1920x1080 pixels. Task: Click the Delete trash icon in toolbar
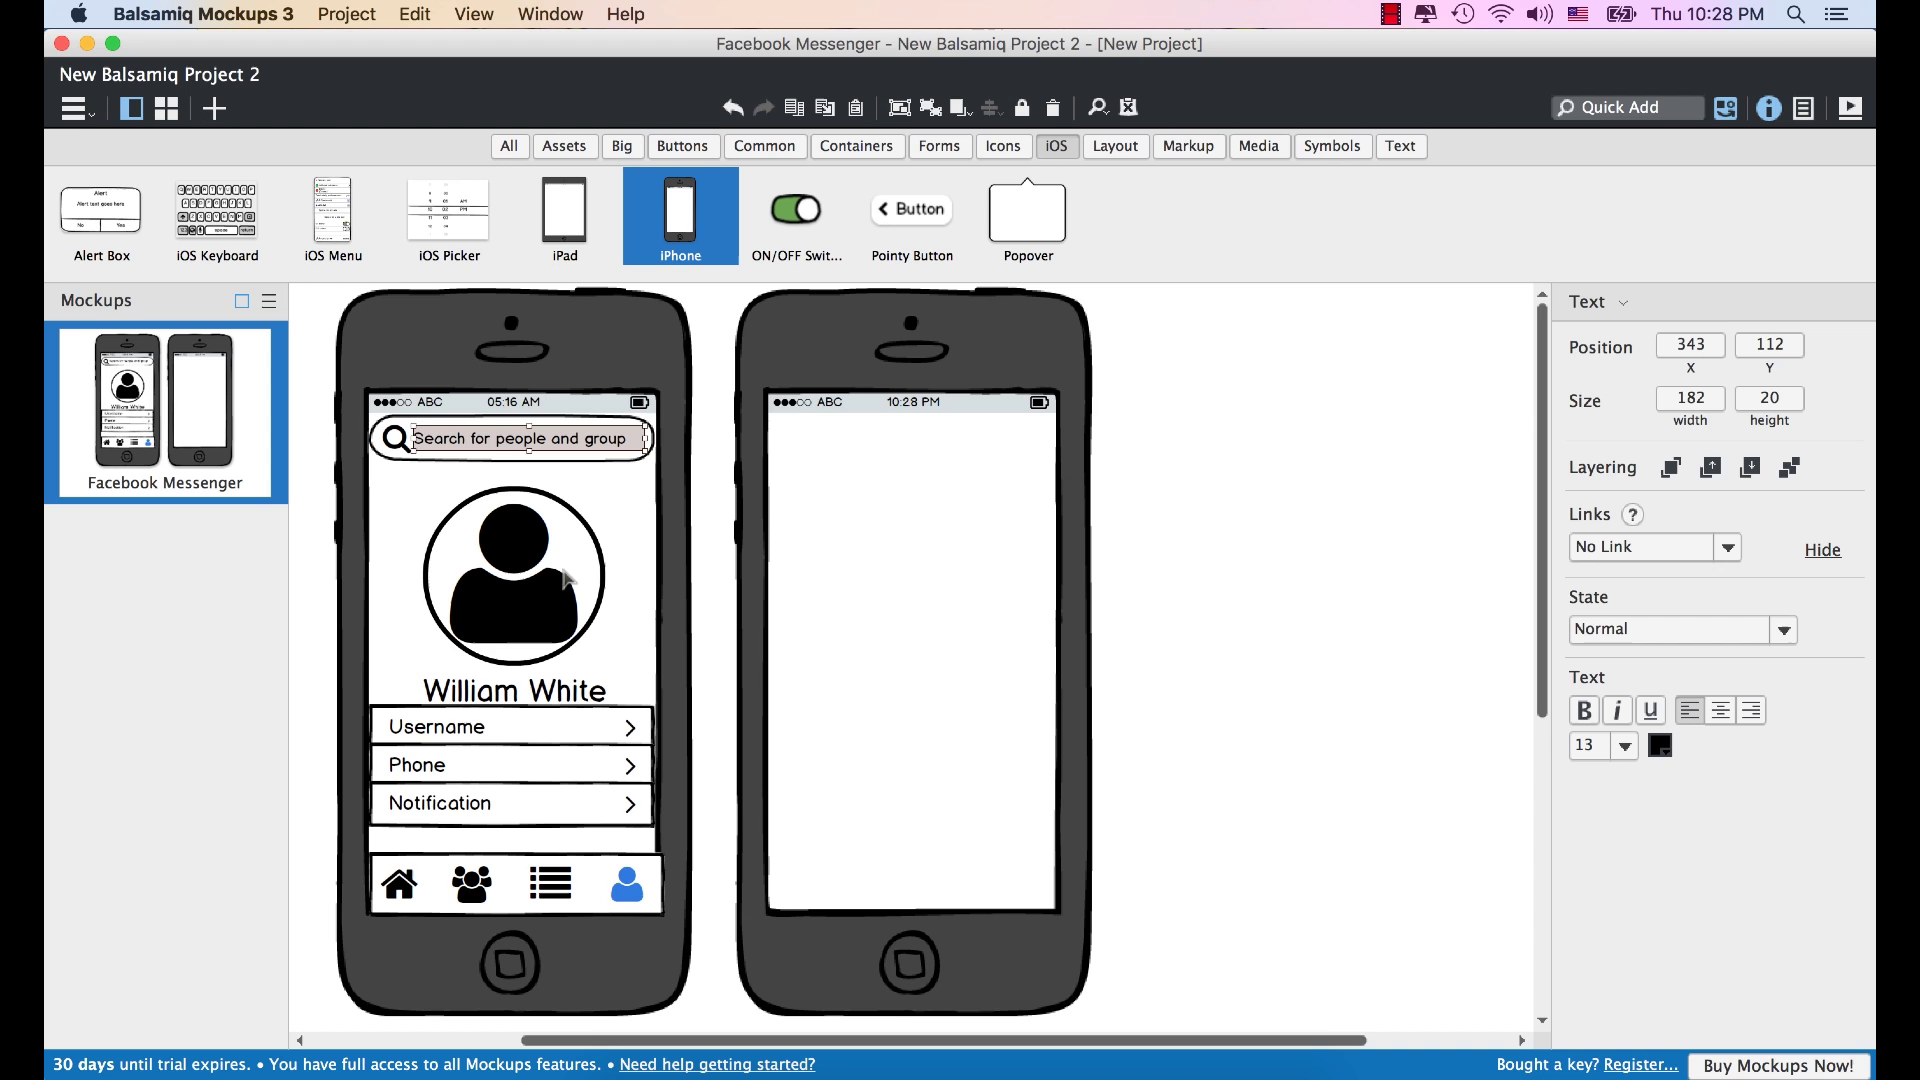[x=1052, y=108]
